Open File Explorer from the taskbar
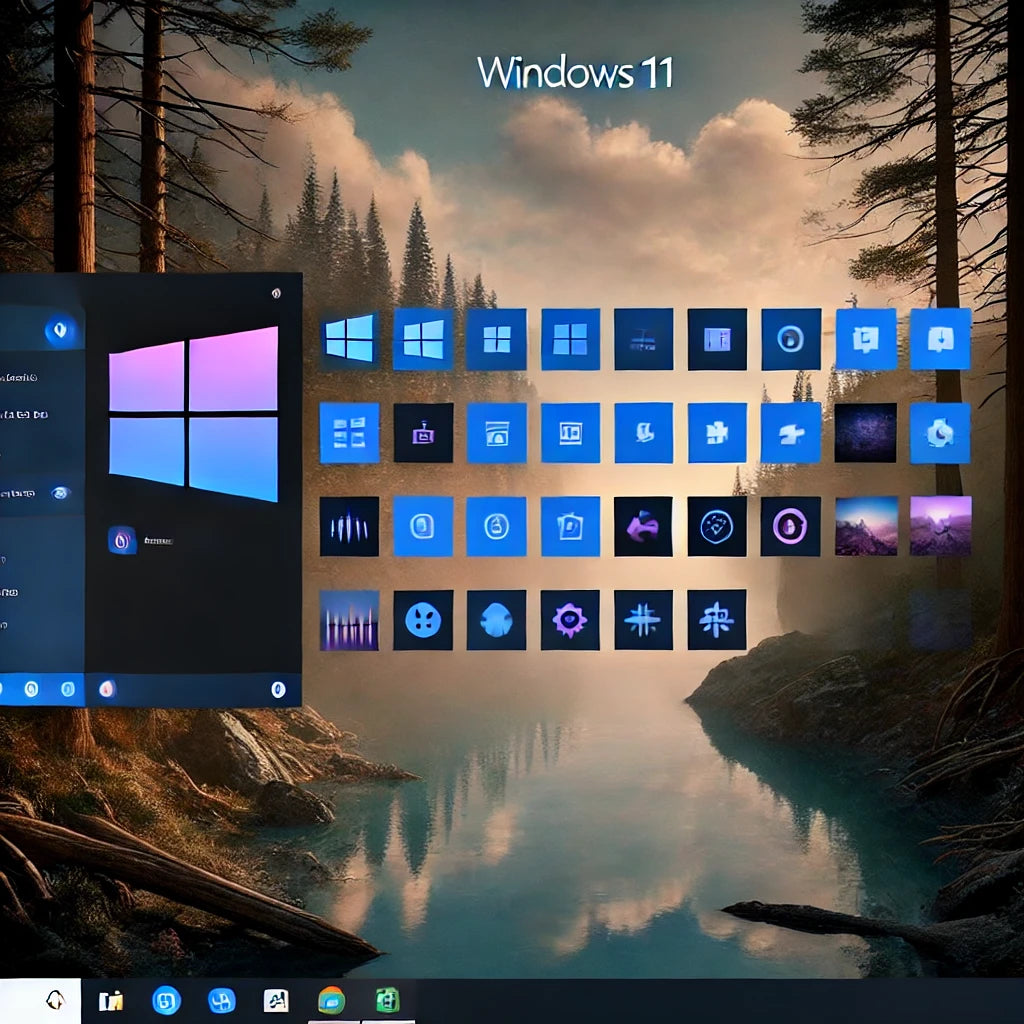 pyautogui.click(x=111, y=1000)
